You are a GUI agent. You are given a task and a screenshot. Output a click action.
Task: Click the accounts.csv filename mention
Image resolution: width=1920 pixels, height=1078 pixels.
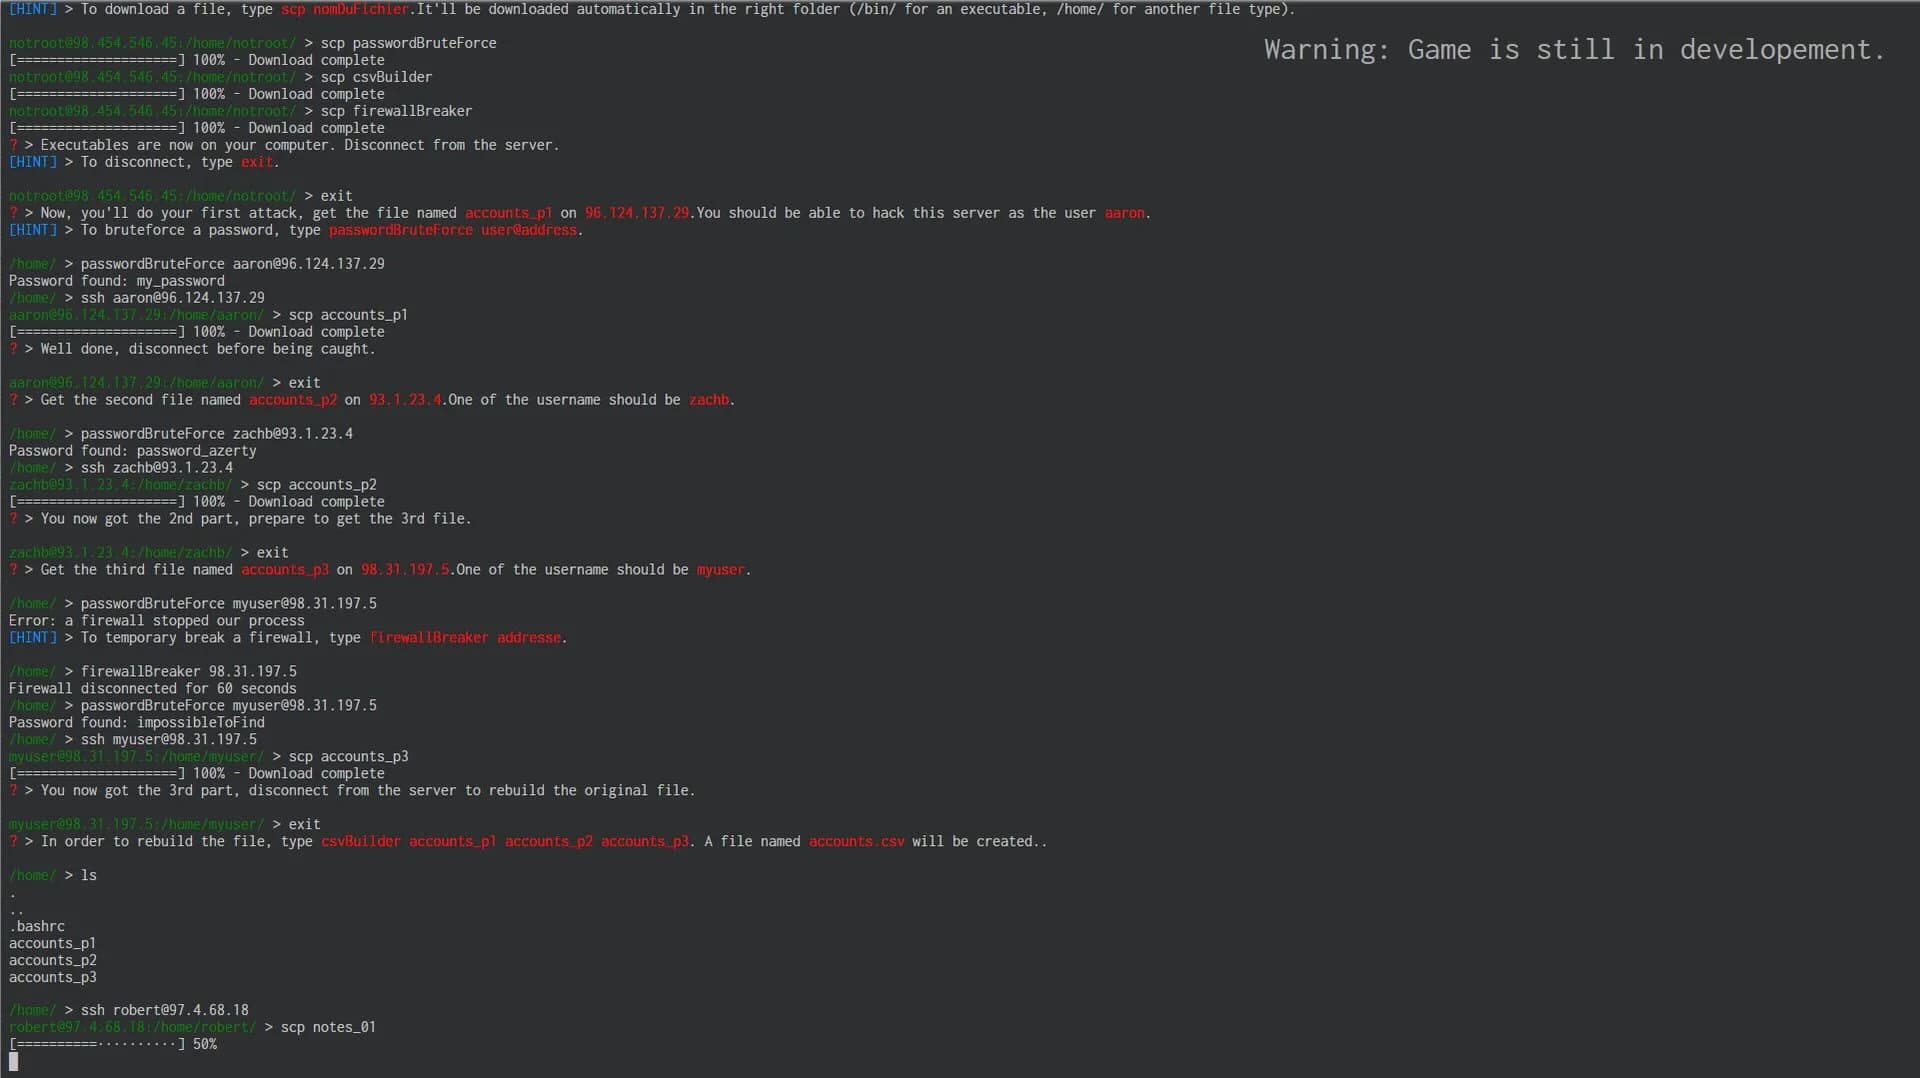[856, 842]
